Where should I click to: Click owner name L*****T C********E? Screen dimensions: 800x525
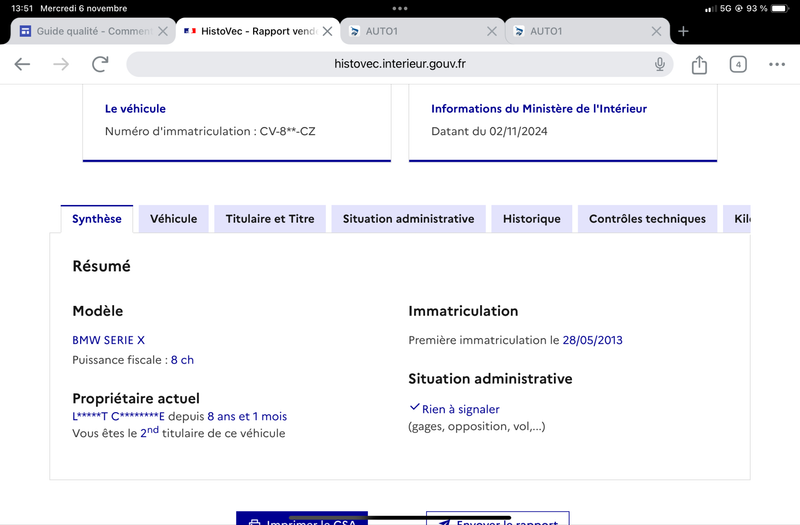(118, 416)
